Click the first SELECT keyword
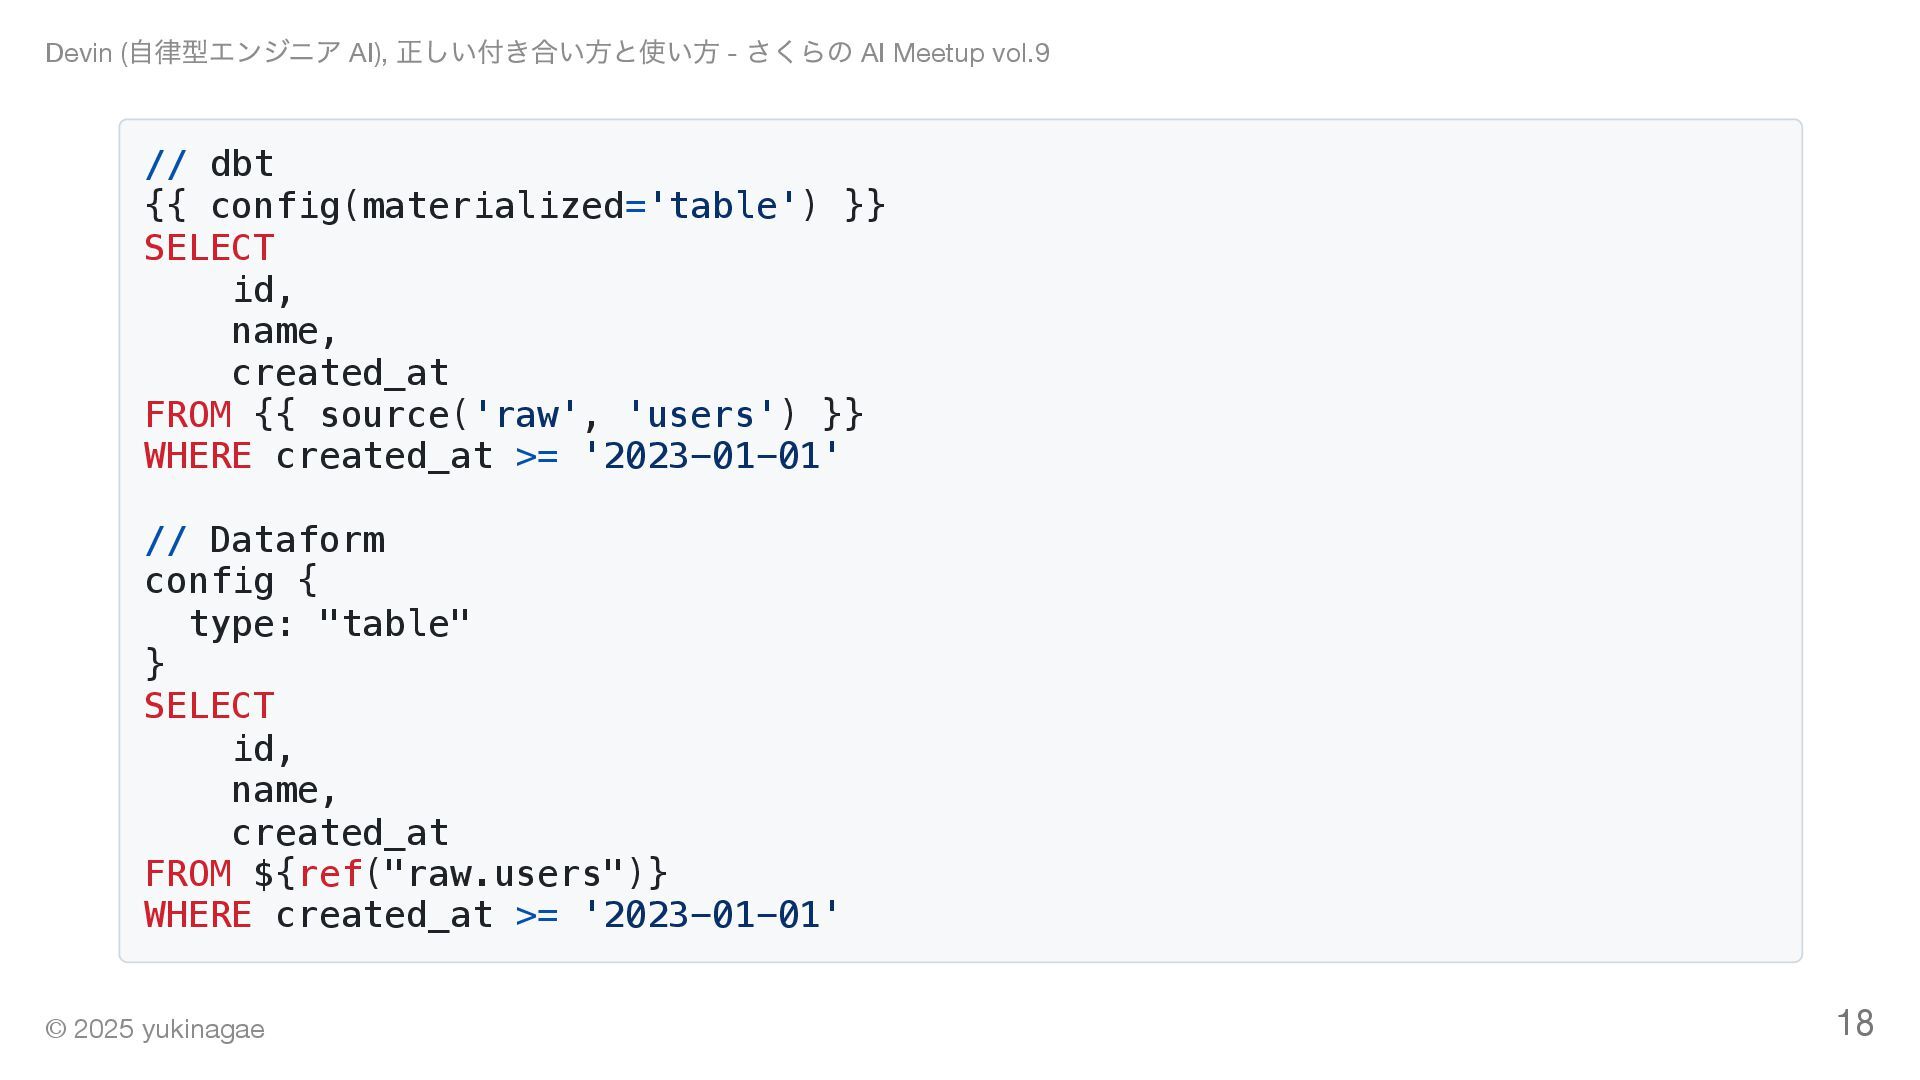1920x1080 pixels. (209, 248)
